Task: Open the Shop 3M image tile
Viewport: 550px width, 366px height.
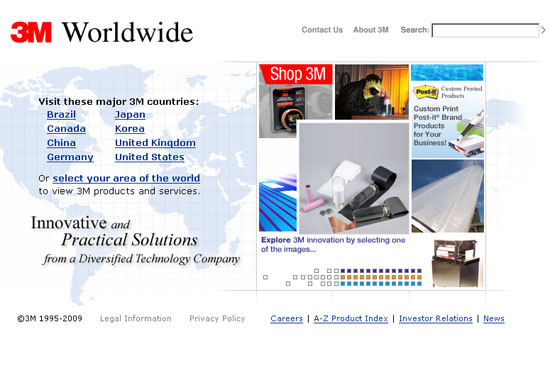Action: point(295,100)
